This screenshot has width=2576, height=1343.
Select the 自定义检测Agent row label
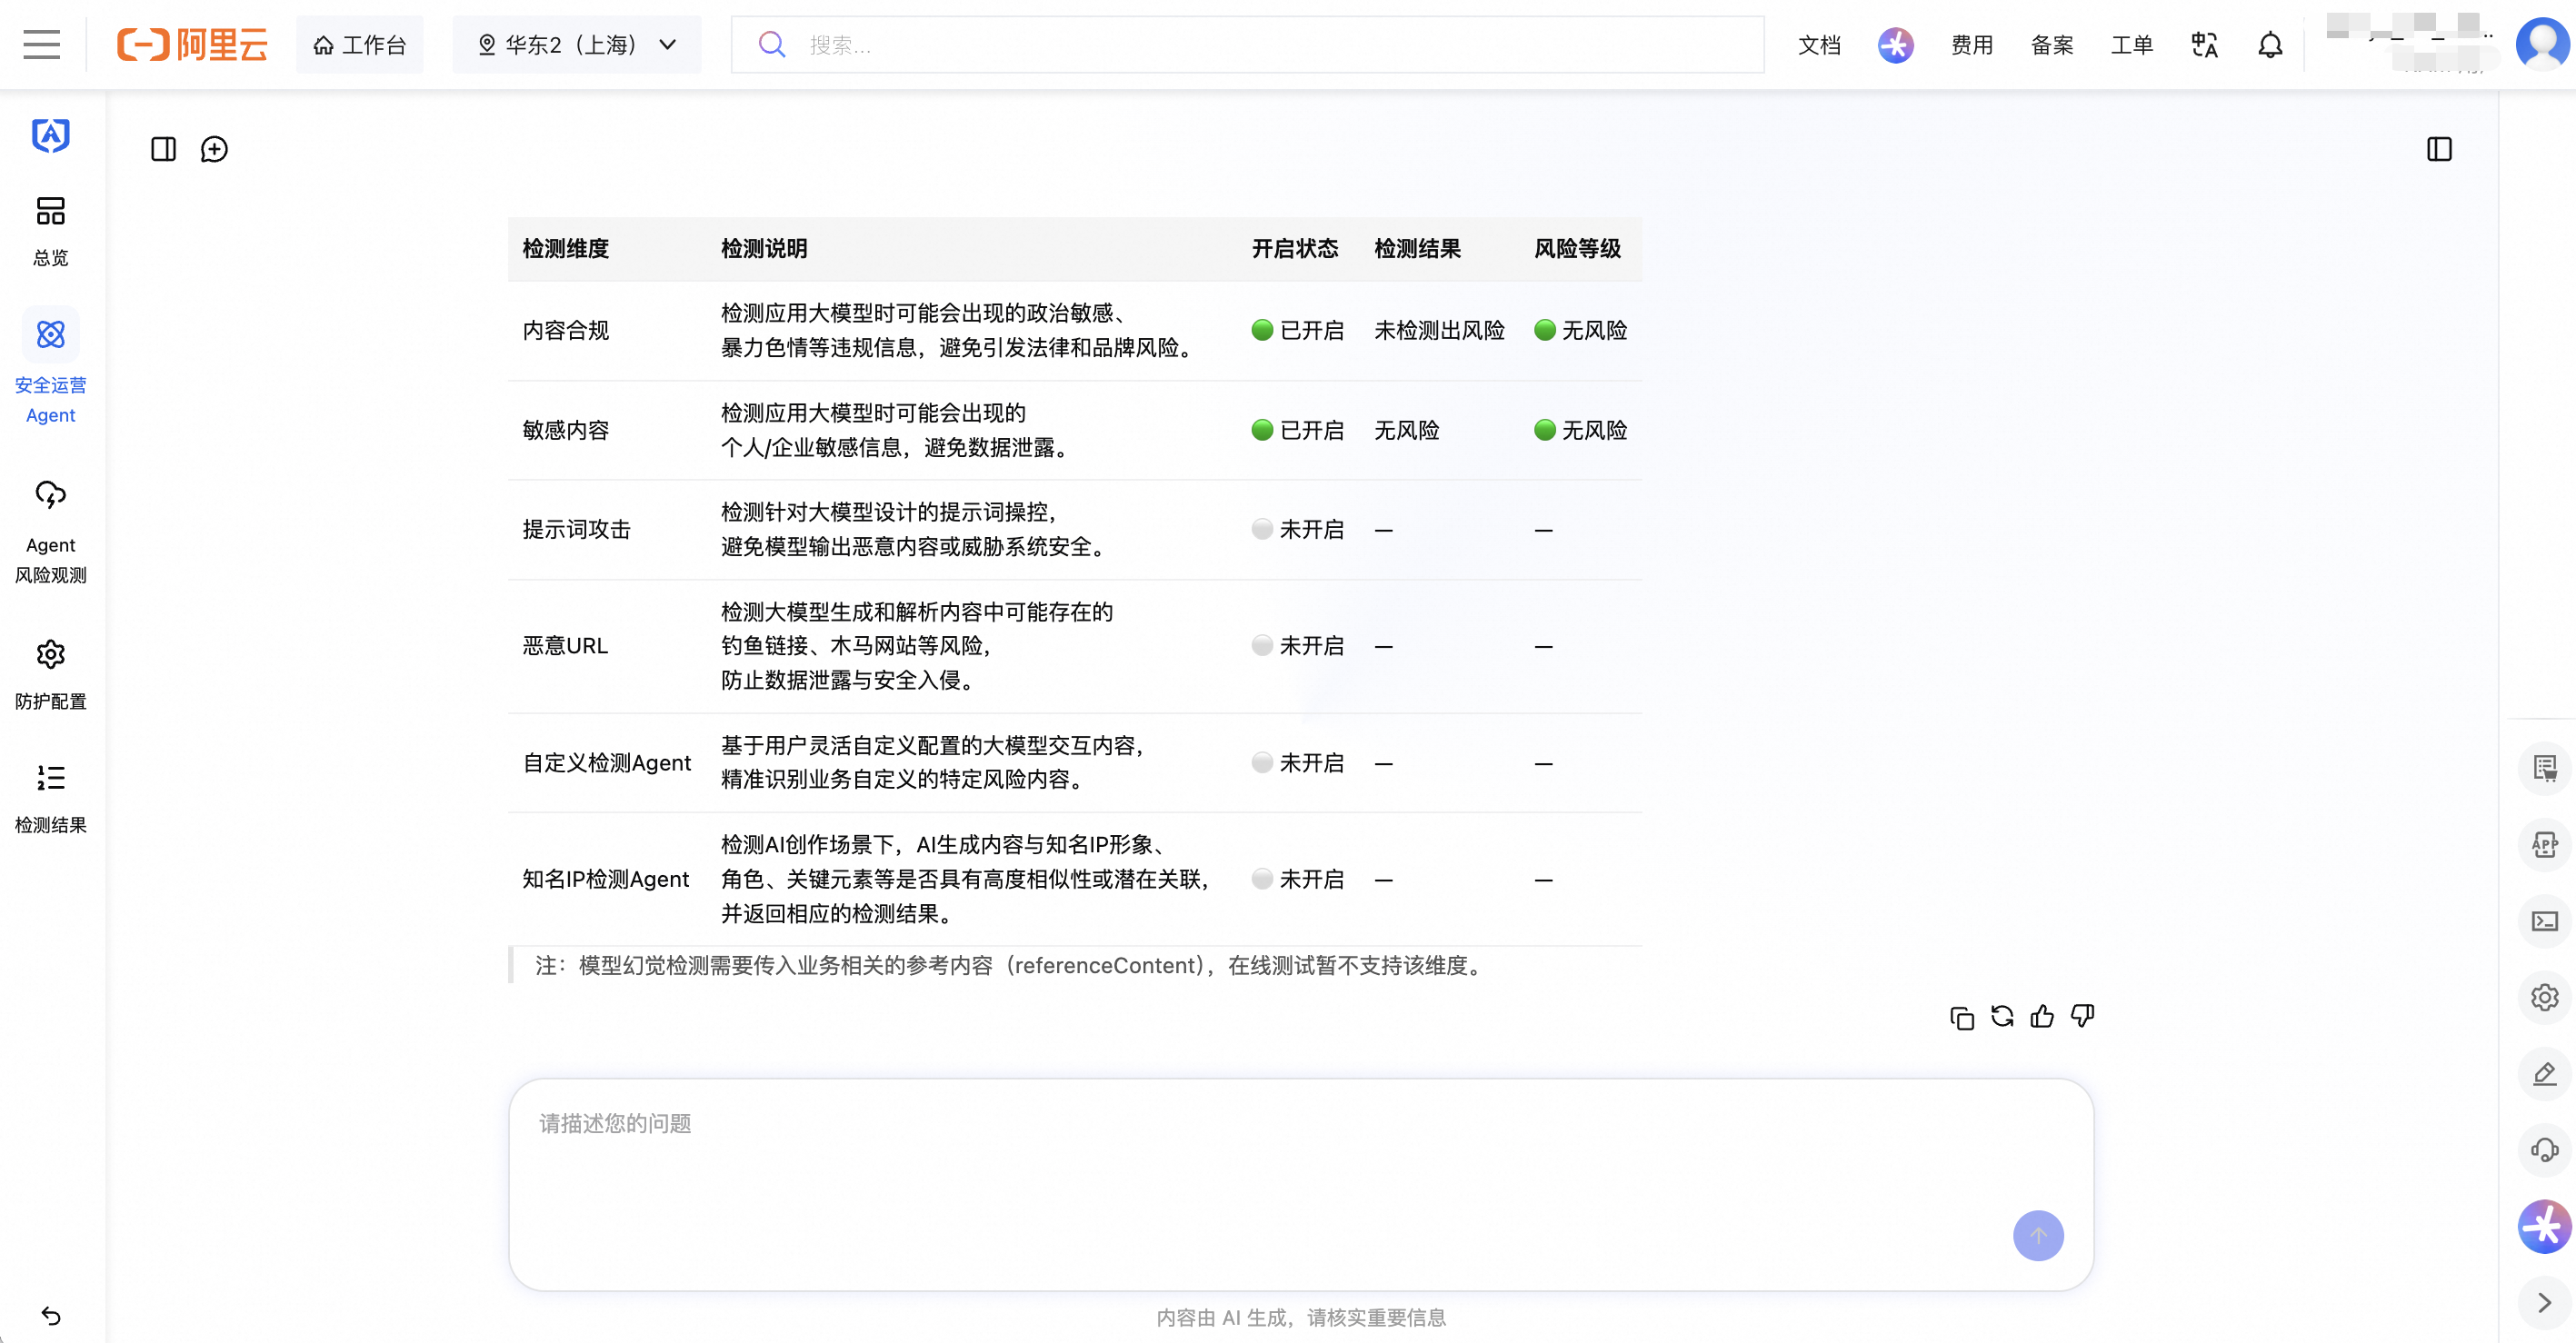606,763
